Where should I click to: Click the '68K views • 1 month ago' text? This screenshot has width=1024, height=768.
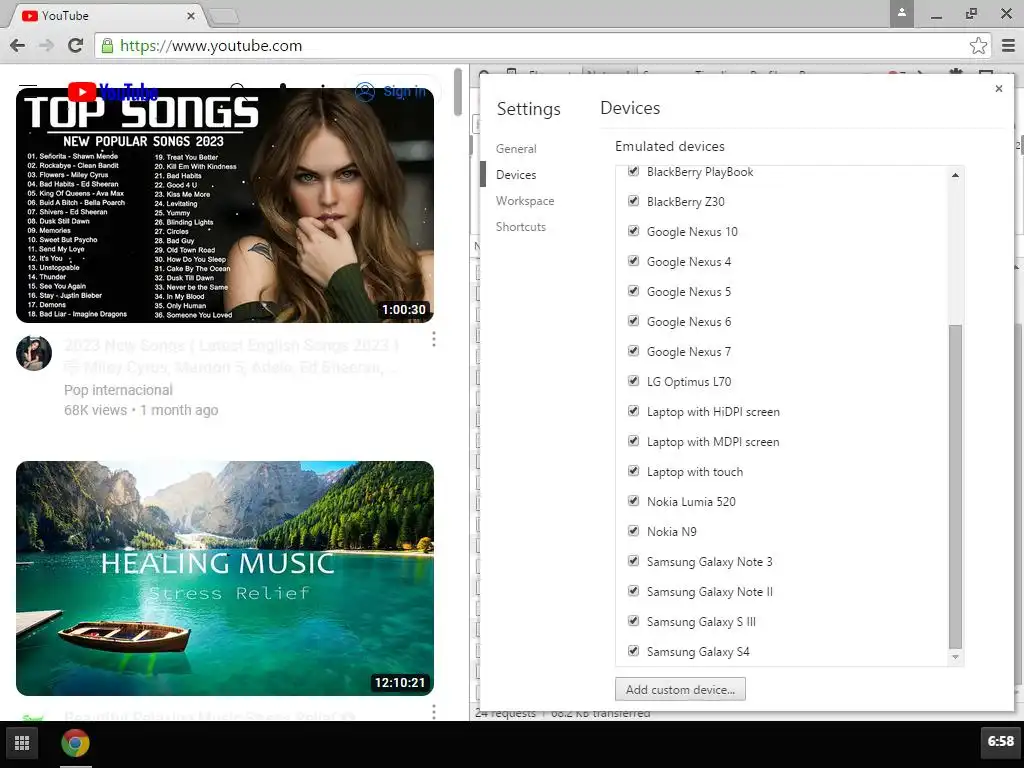pyautogui.click(x=141, y=410)
